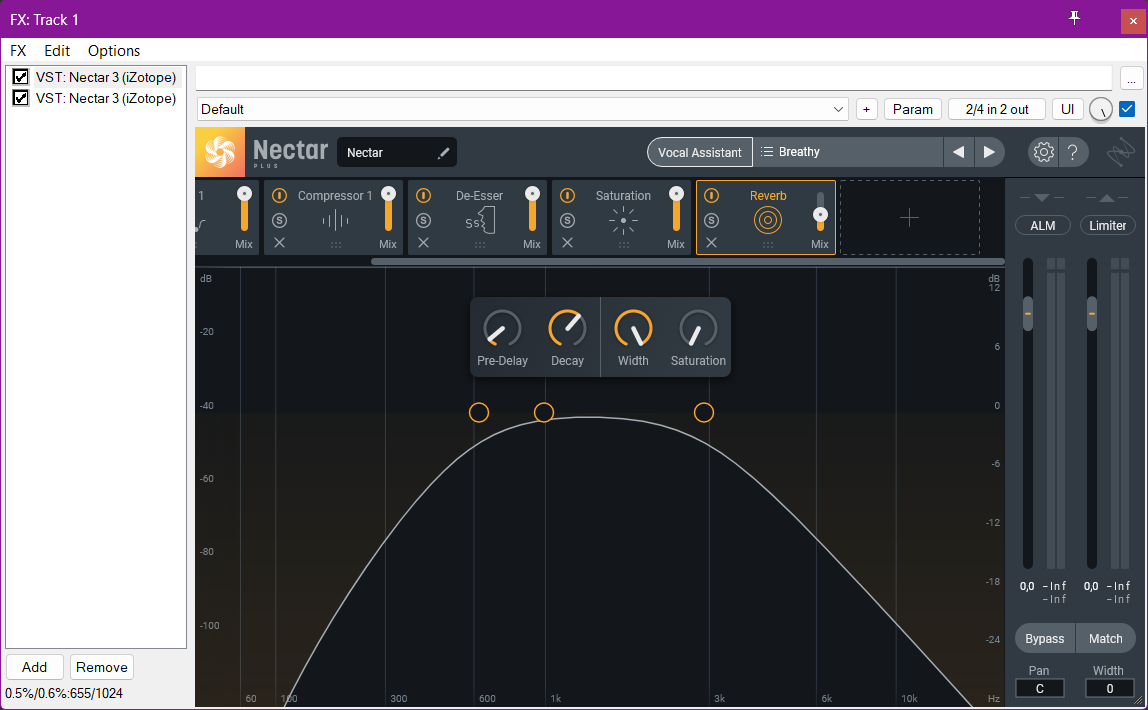Open Nectar settings gear icon

[1043, 152]
